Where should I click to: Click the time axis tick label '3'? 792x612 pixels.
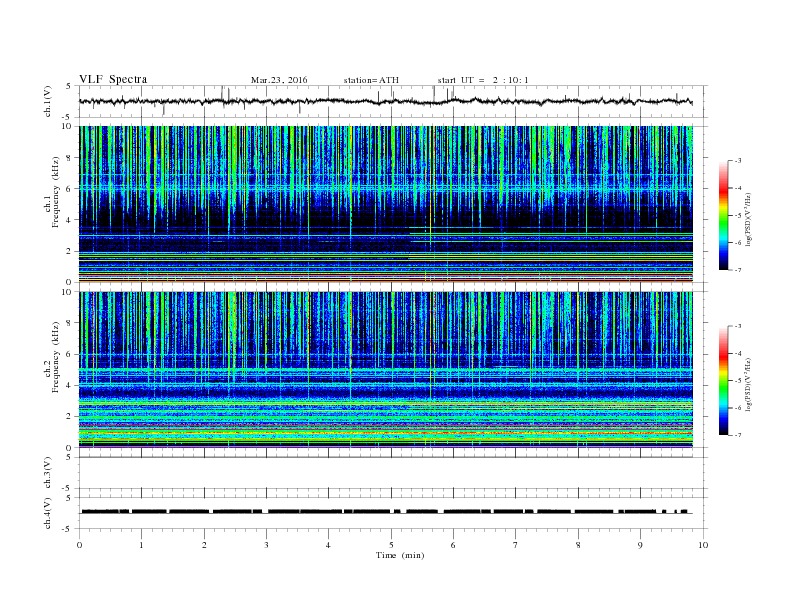(266, 545)
